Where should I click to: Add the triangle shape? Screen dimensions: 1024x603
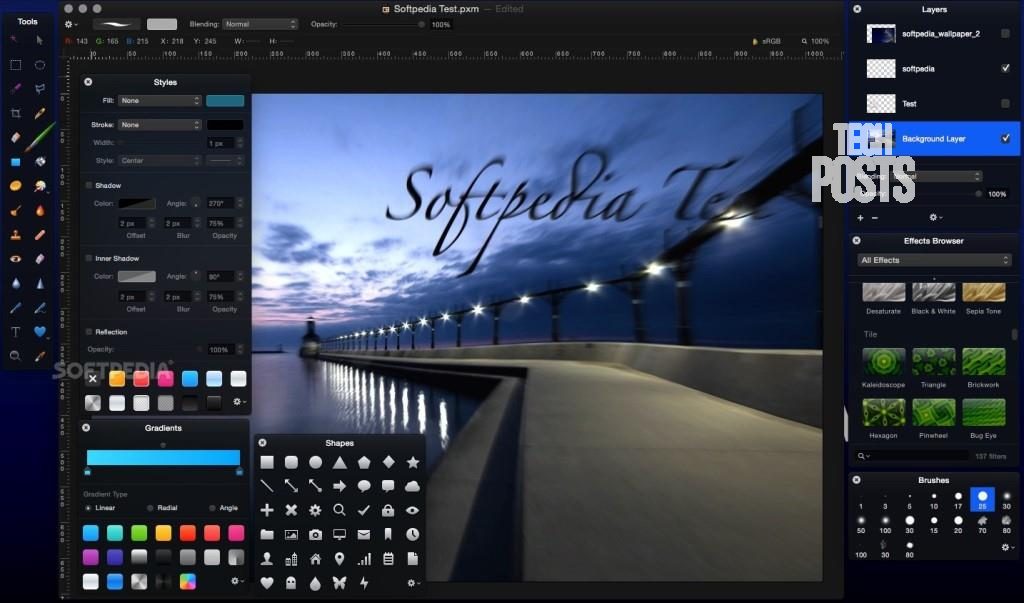point(340,463)
